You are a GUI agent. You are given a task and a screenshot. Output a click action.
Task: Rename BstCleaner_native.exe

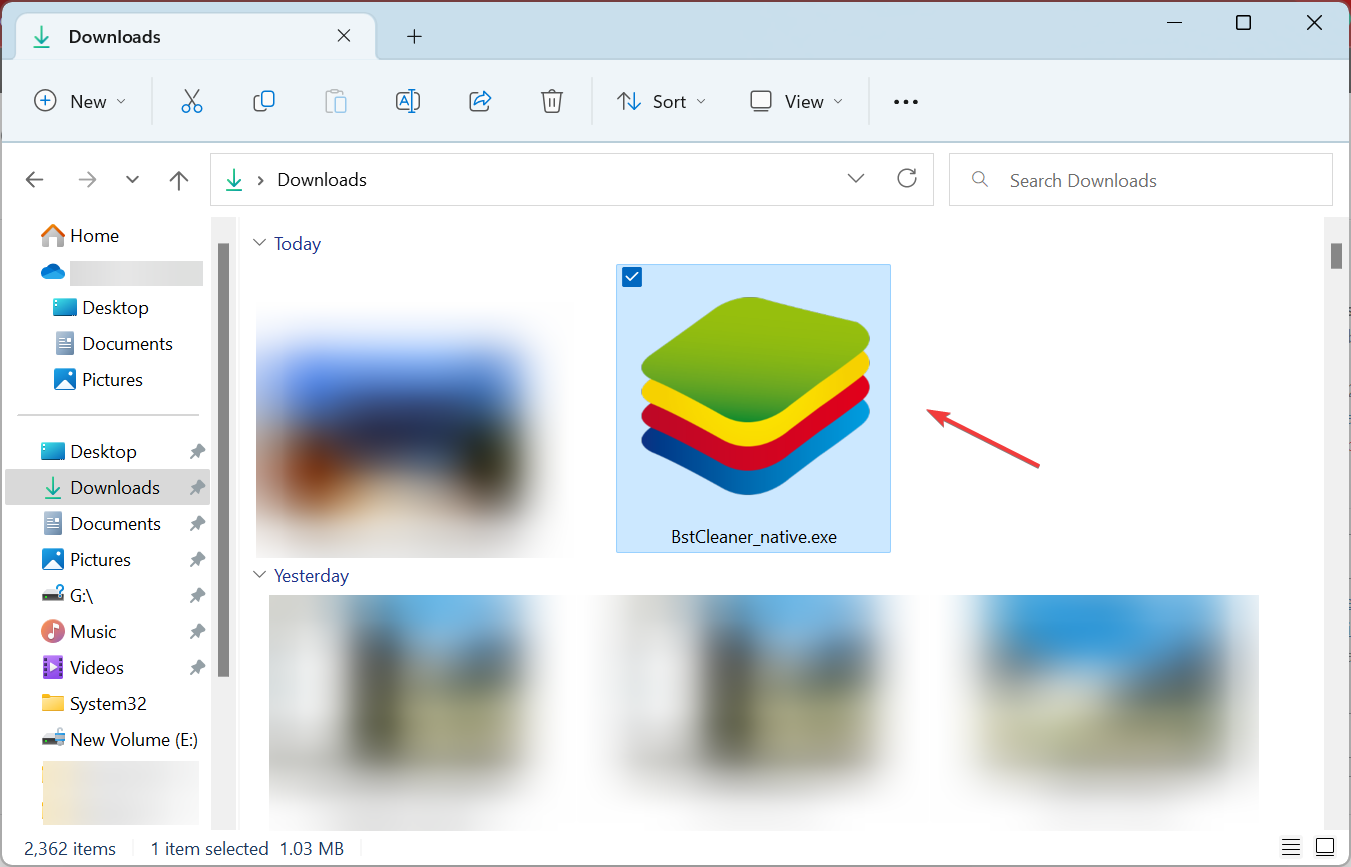(407, 101)
